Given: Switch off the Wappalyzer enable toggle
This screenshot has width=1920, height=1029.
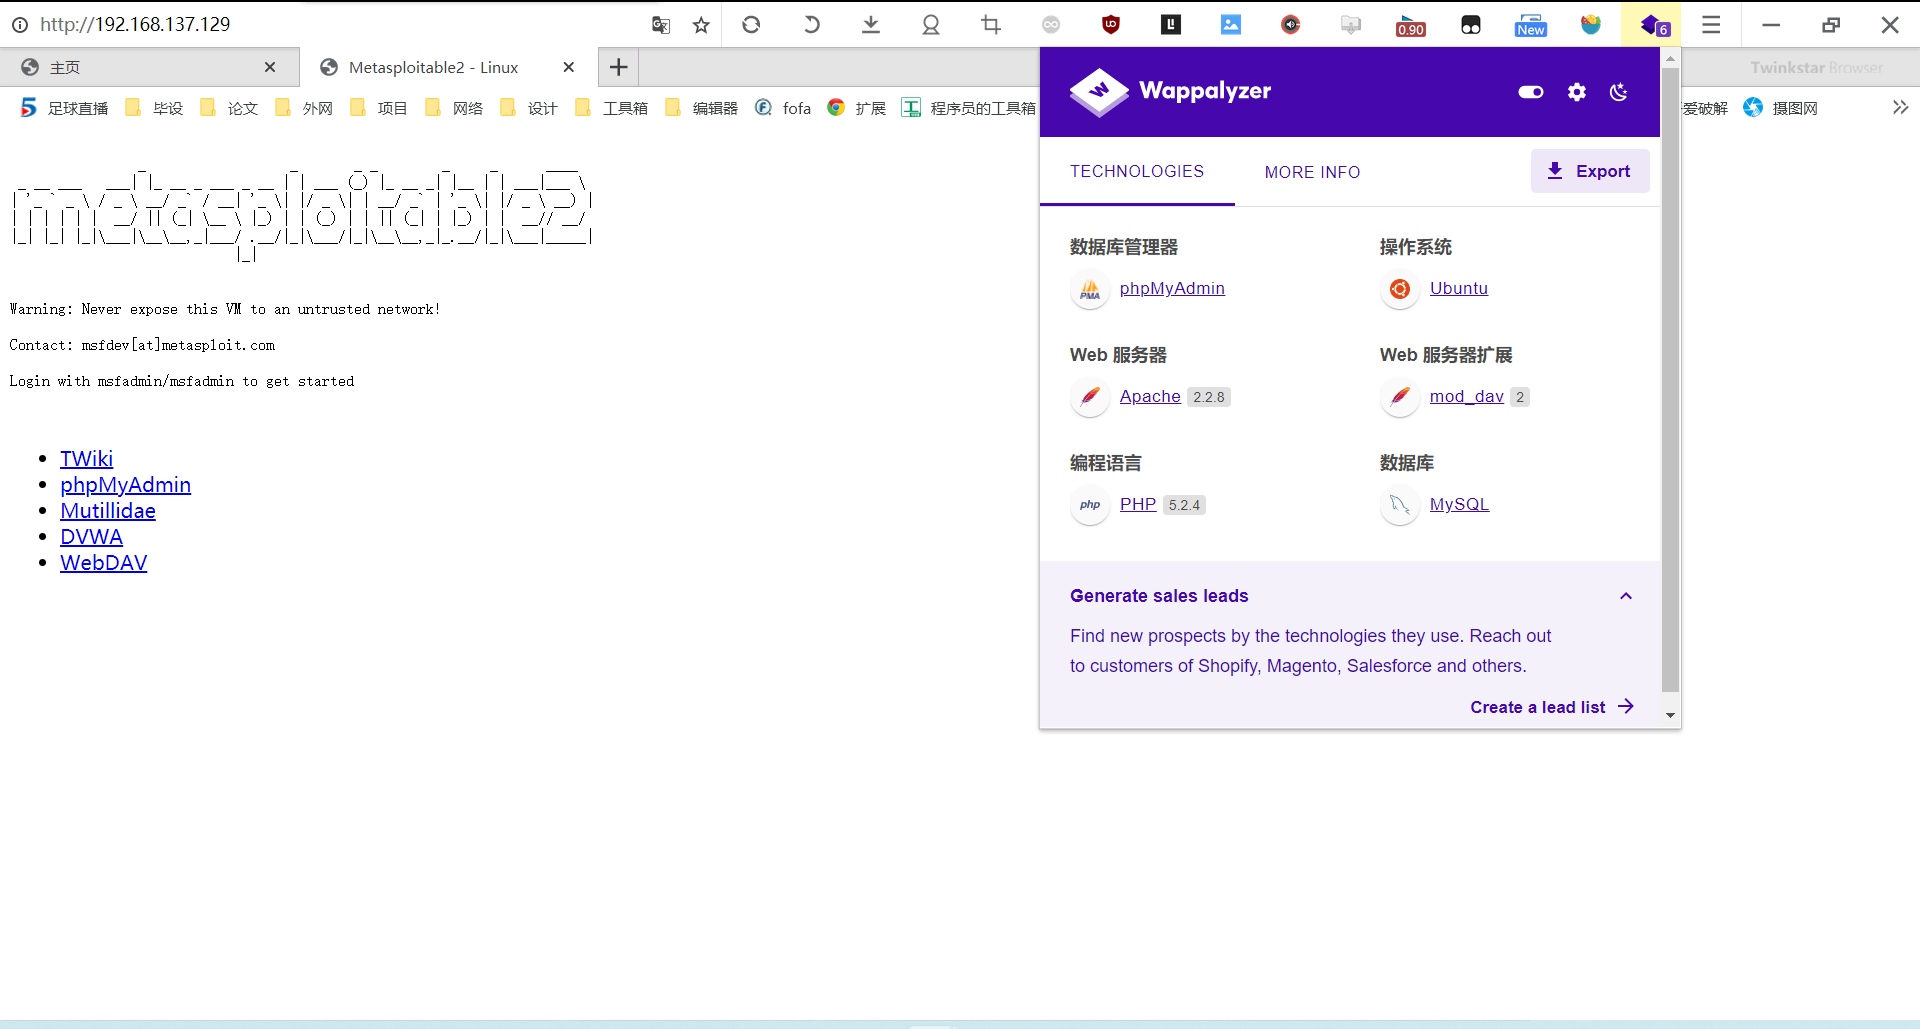Looking at the screenshot, I should pyautogui.click(x=1530, y=92).
